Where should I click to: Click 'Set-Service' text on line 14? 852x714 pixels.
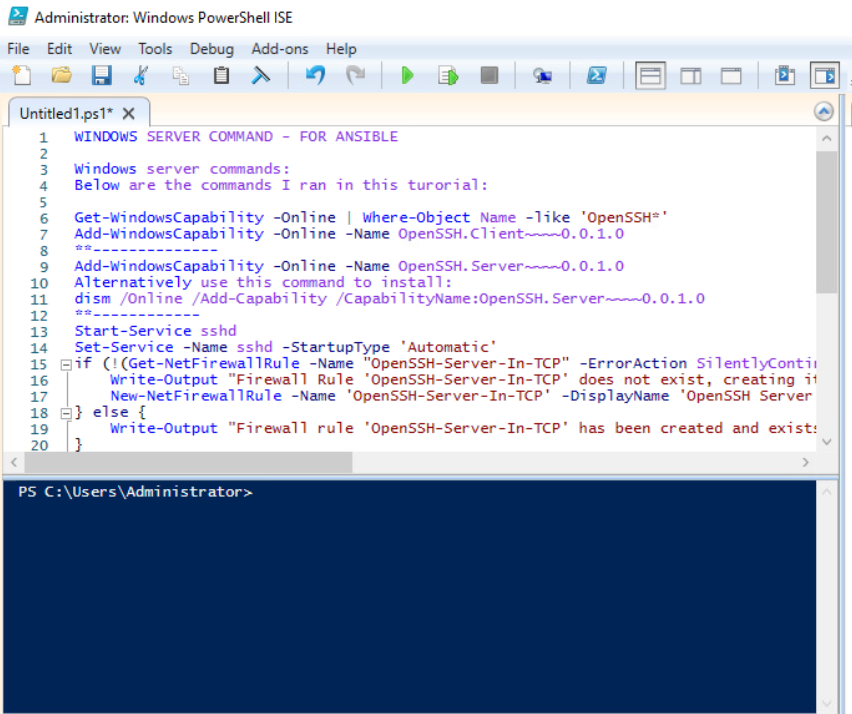click(x=124, y=347)
